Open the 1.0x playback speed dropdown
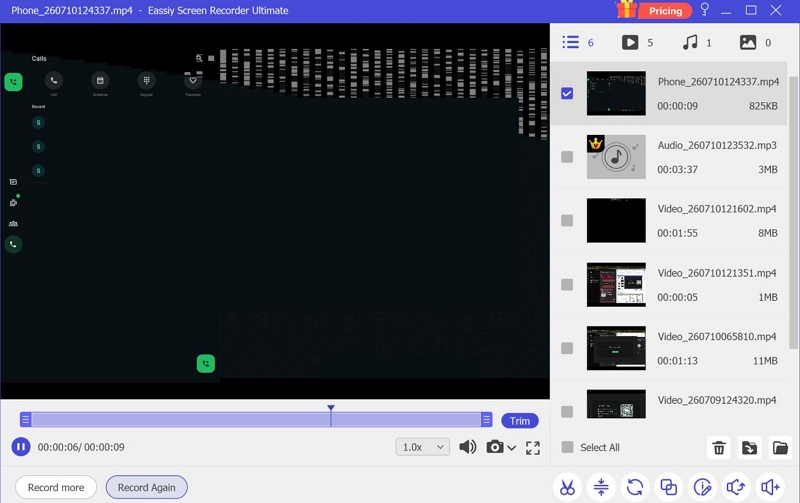This screenshot has width=800, height=503. (x=422, y=447)
